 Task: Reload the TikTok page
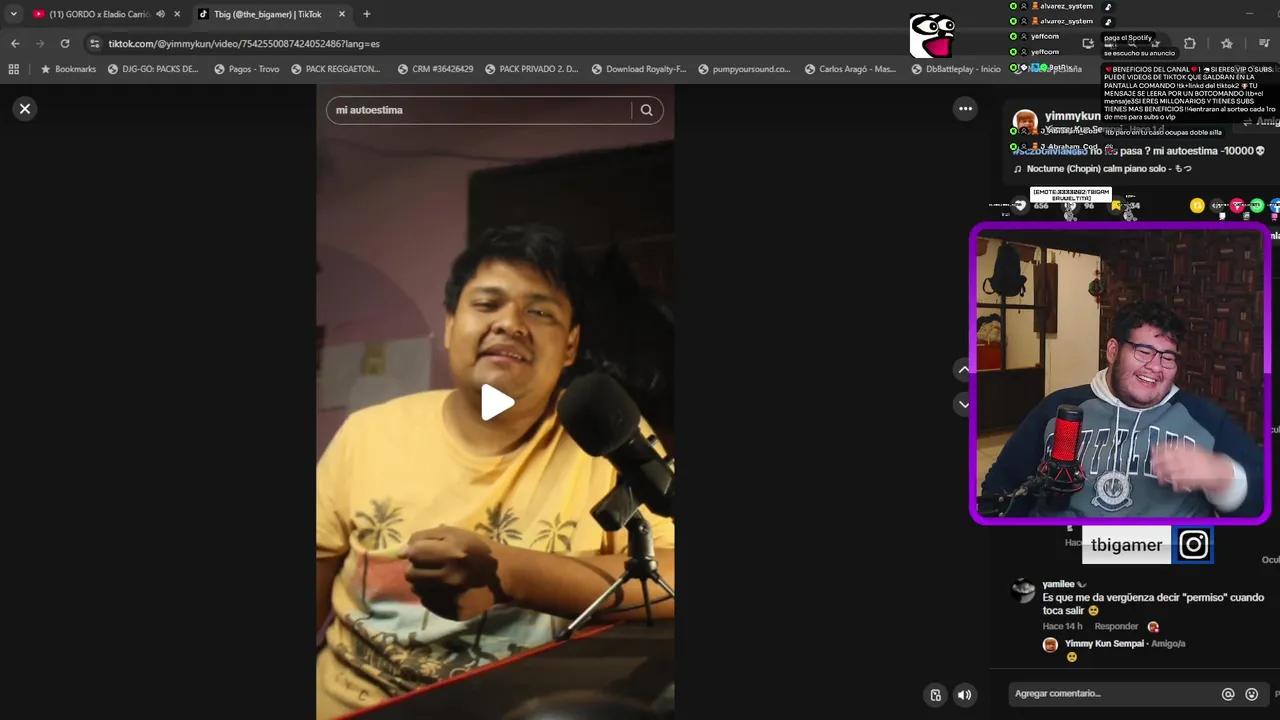[65, 44]
